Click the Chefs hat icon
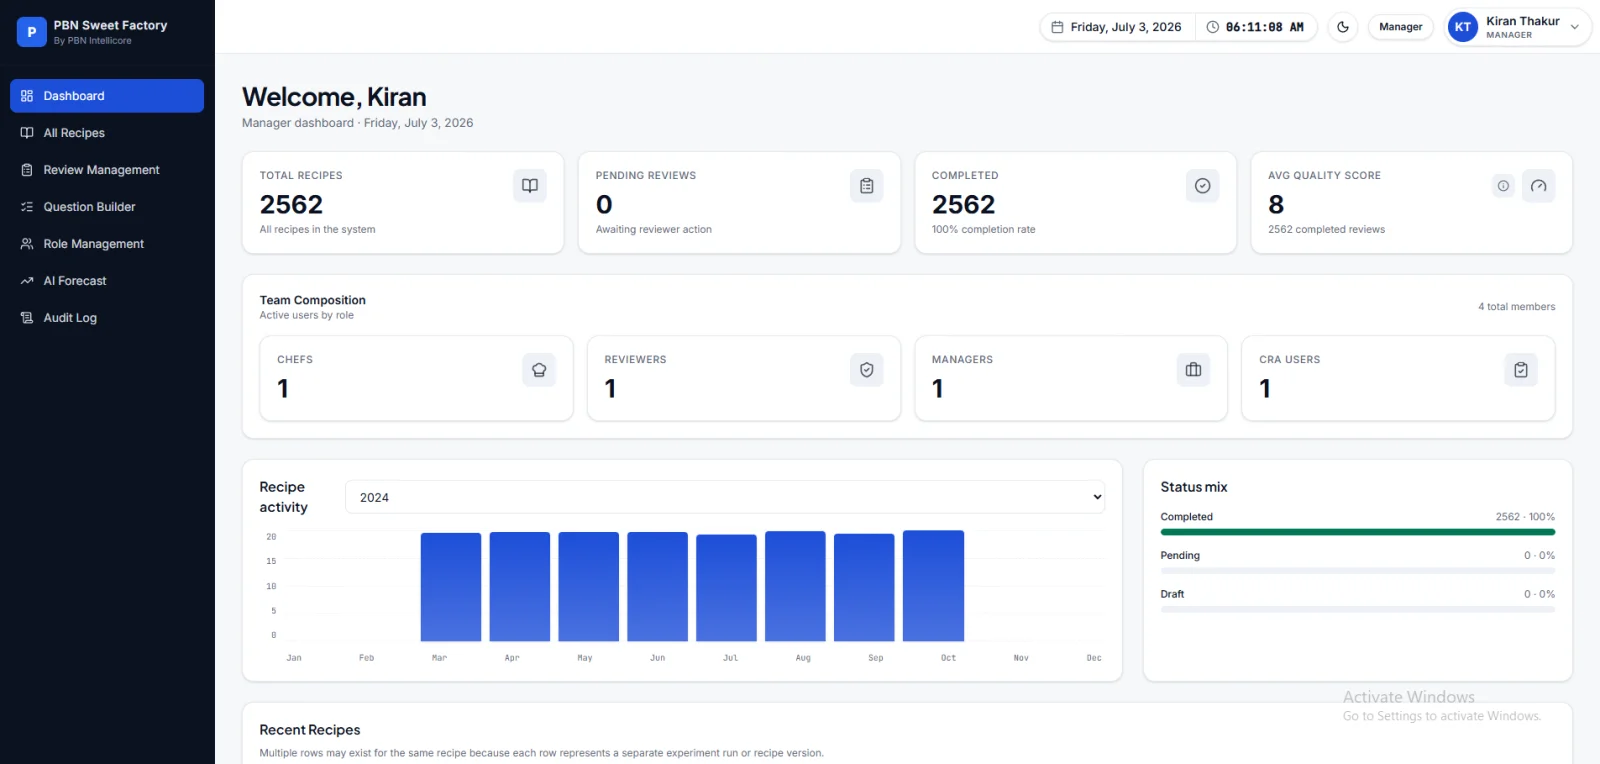The image size is (1600, 764). (539, 370)
